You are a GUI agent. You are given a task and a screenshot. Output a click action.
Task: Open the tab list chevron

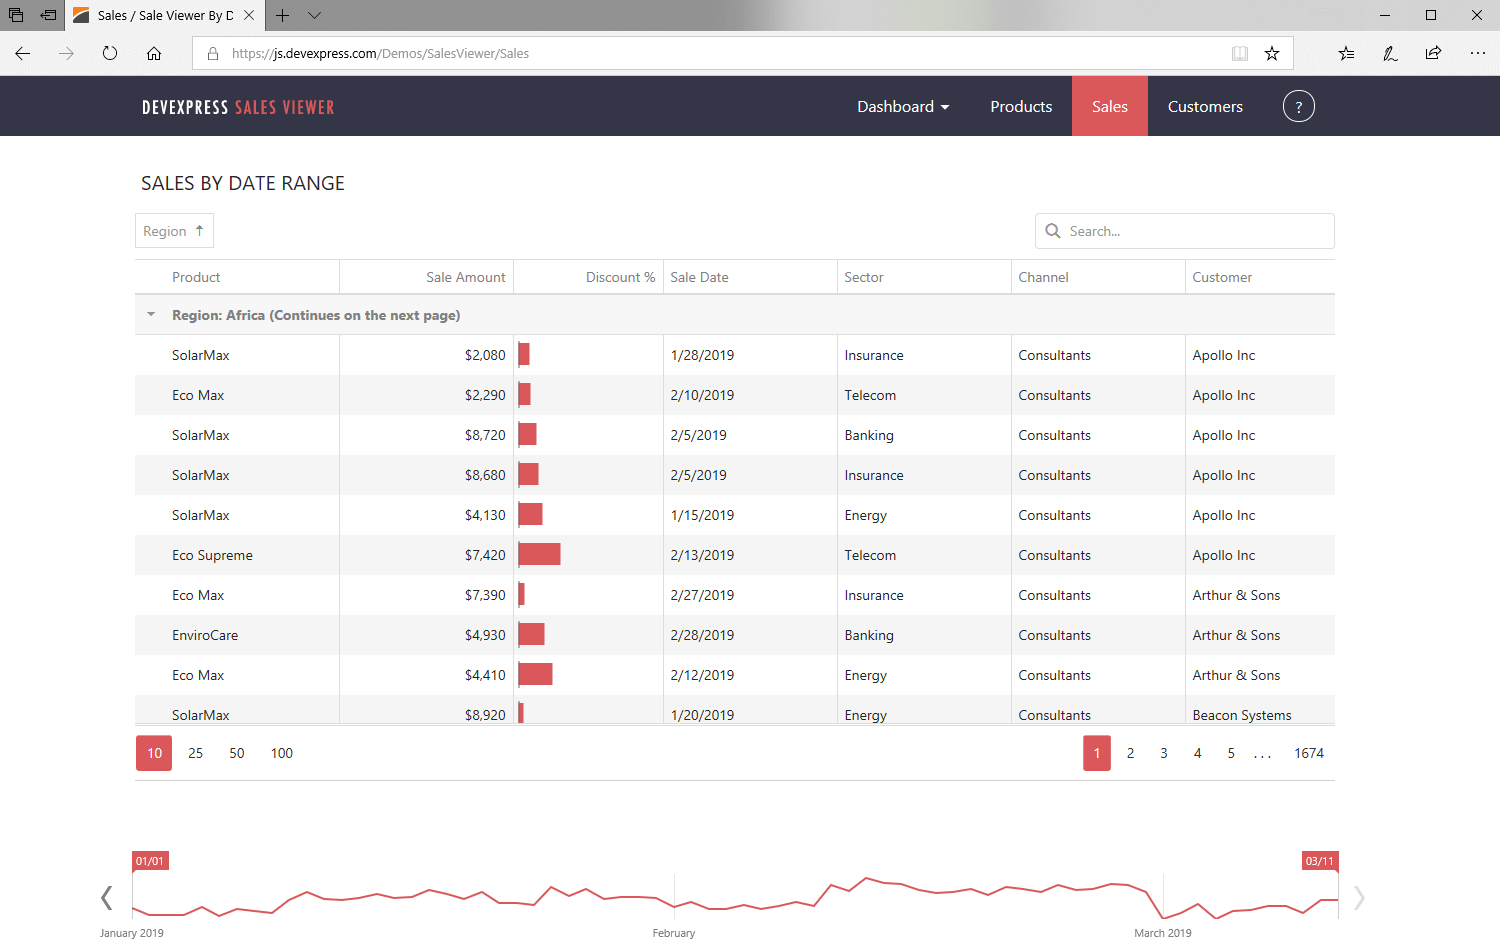(314, 16)
